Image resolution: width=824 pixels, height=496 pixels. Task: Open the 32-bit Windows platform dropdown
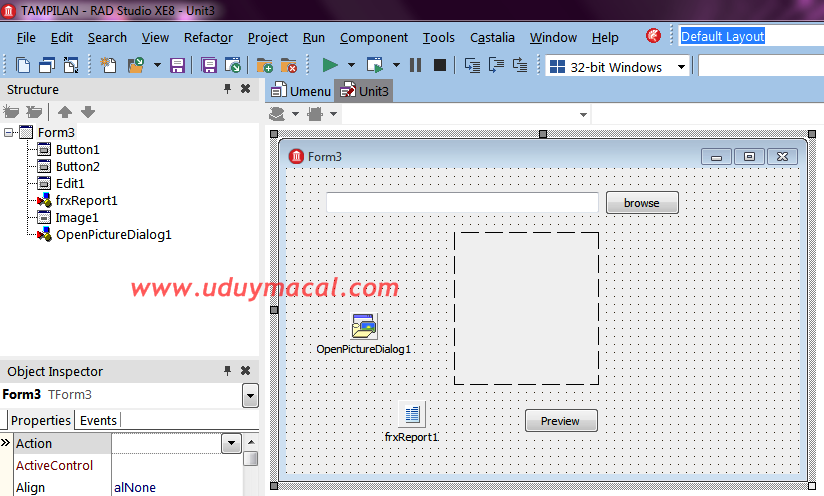pyautogui.click(x=682, y=67)
